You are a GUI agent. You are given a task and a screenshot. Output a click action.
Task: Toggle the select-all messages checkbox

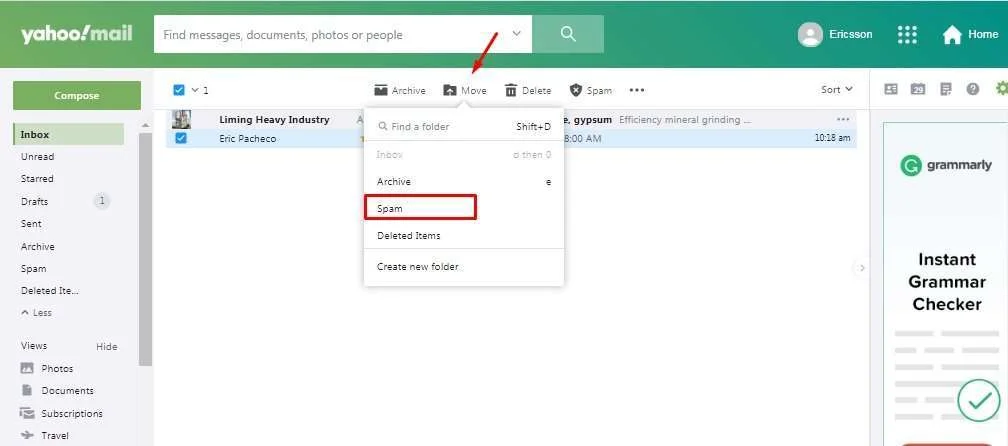coord(179,90)
